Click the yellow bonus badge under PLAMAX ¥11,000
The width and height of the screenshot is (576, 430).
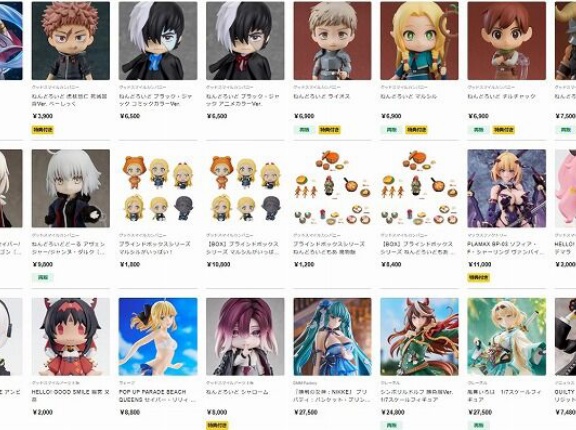[x=479, y=278]
